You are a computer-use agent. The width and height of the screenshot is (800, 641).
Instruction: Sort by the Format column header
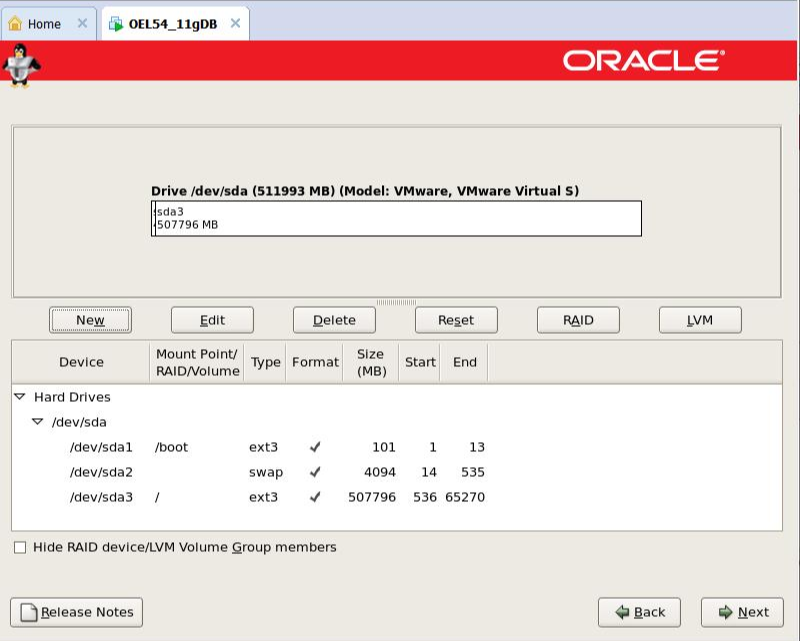pos(315,362)
